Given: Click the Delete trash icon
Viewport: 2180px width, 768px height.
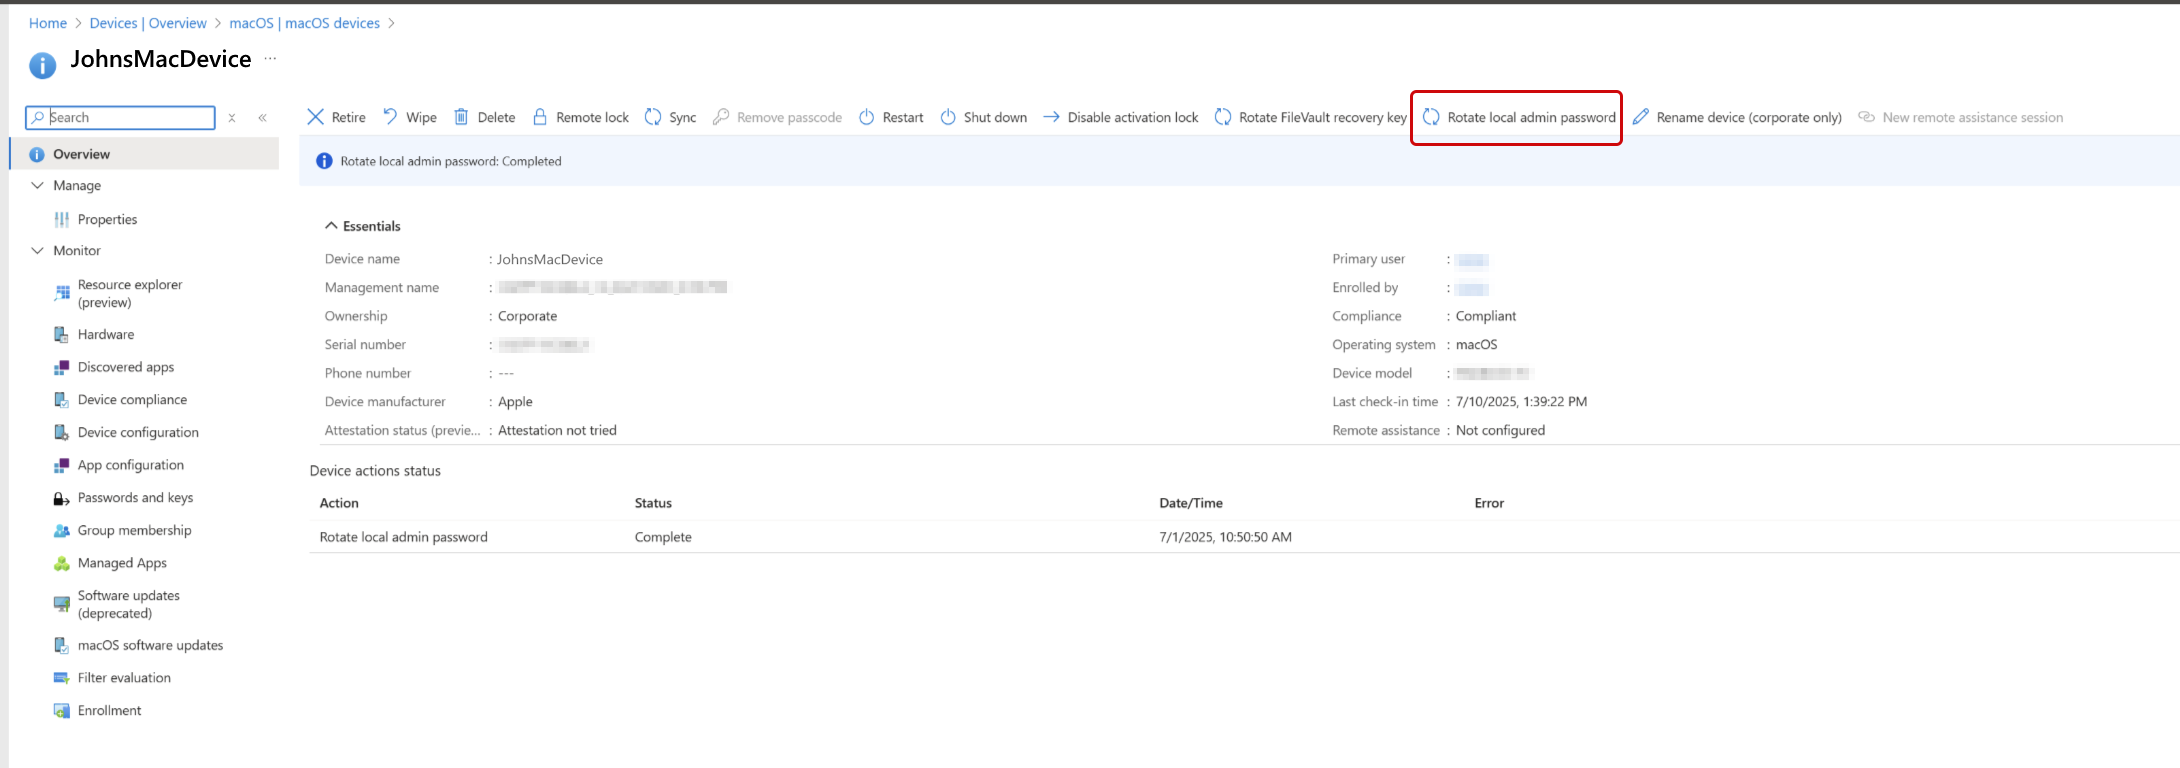Looking at the screenshot, I should point(461,117).
